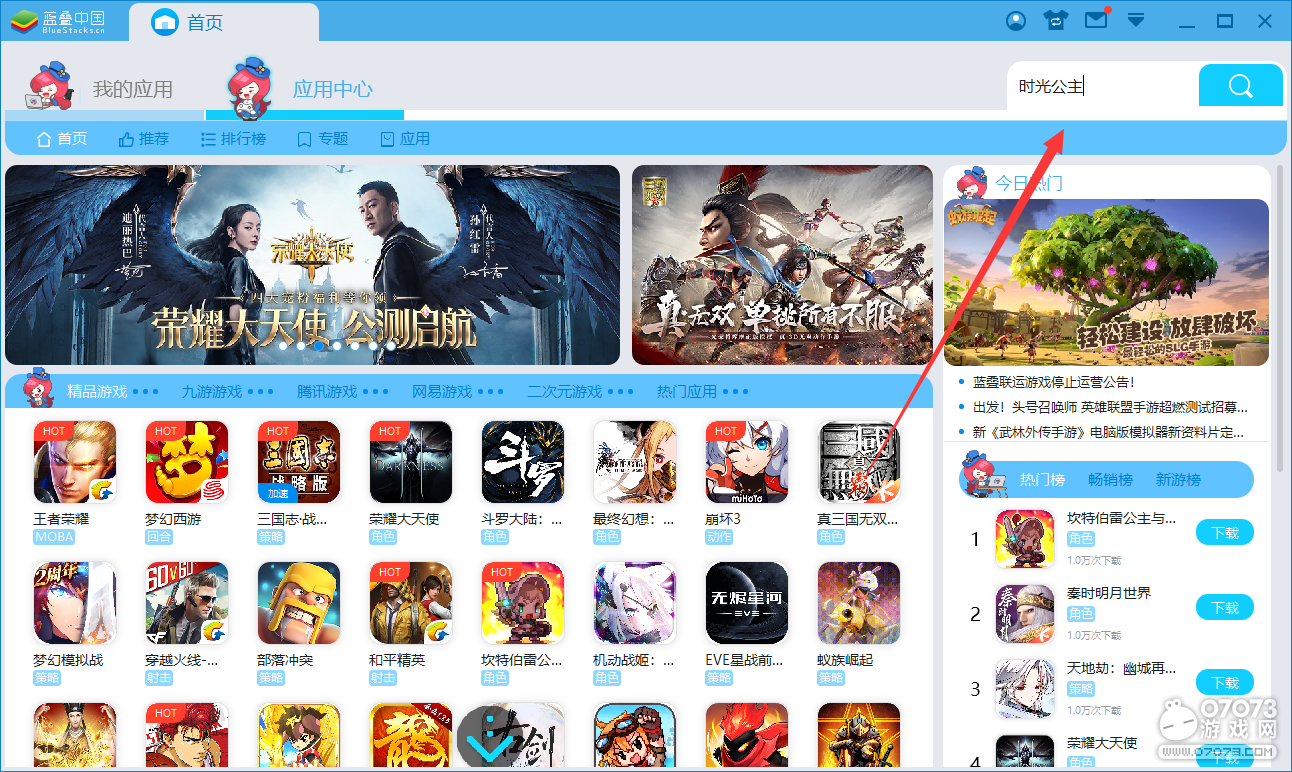Click the BlueStacks 蓝叠中国 logo

[58, 20]
